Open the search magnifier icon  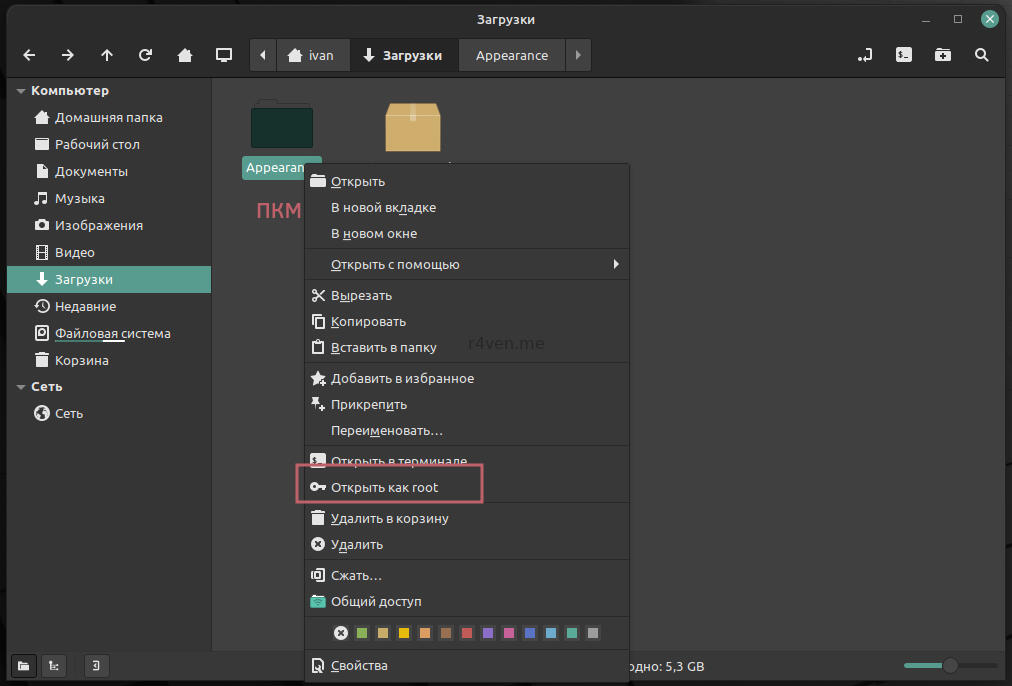(982, 55)
